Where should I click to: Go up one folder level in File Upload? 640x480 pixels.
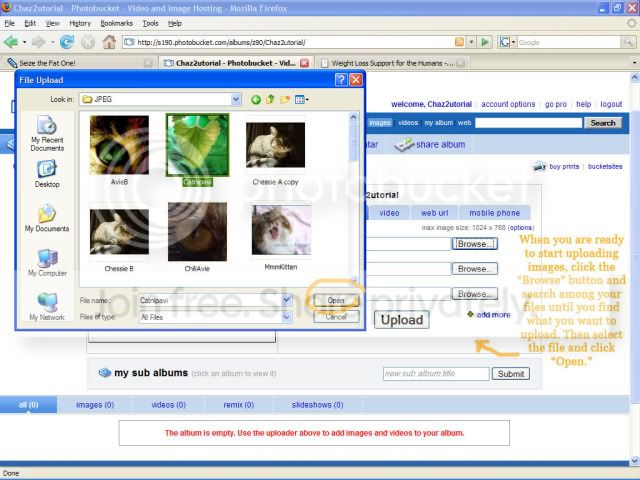pyautogui.click(x=270, y=100)
